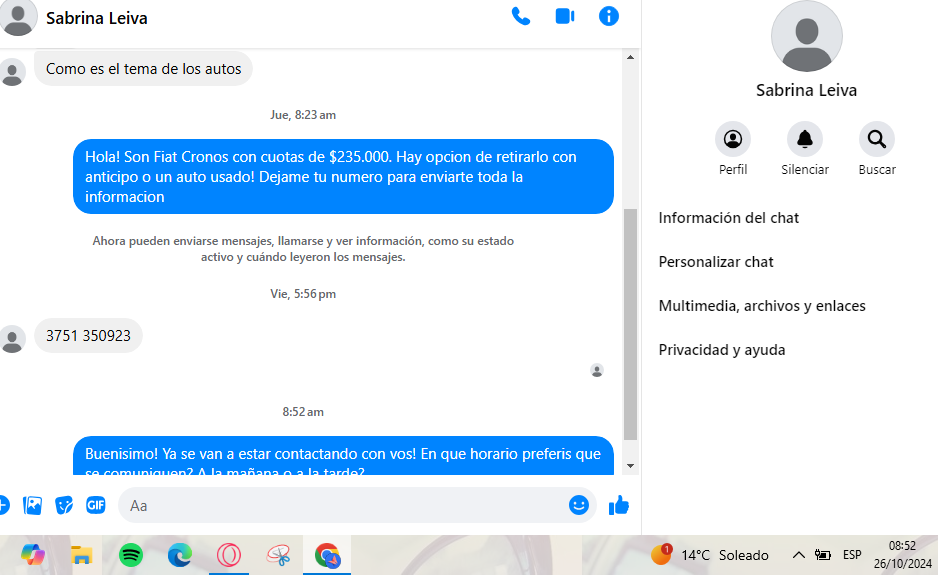Open the plus actions menu in composer

coord(3,506)
